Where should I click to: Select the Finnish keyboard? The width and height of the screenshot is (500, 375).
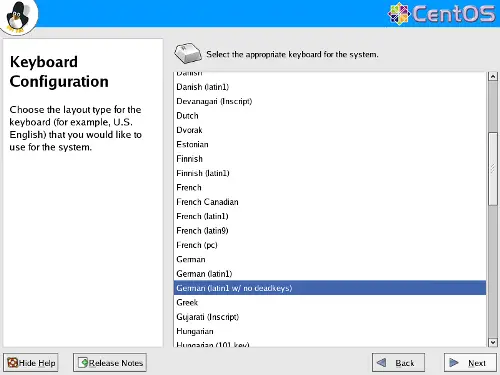[330, 159]
